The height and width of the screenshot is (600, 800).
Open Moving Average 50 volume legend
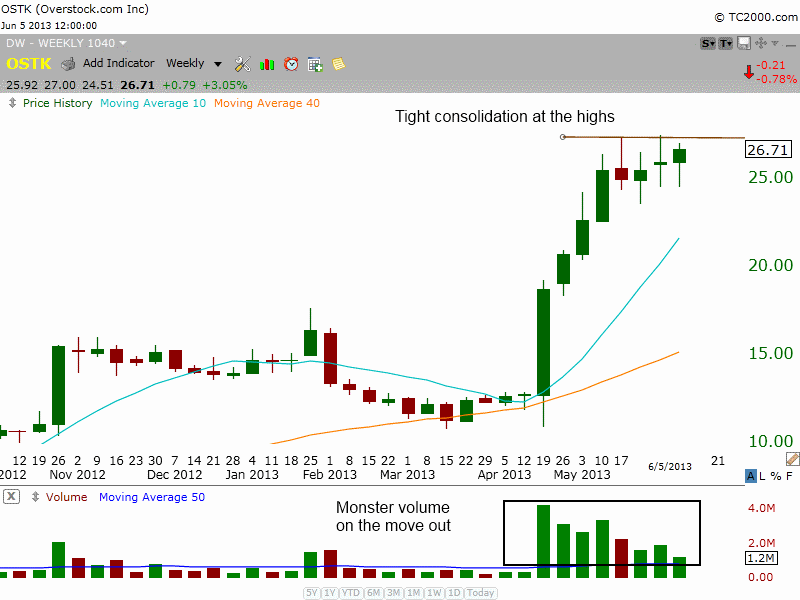pyautogui.click(x=152, y=497)
